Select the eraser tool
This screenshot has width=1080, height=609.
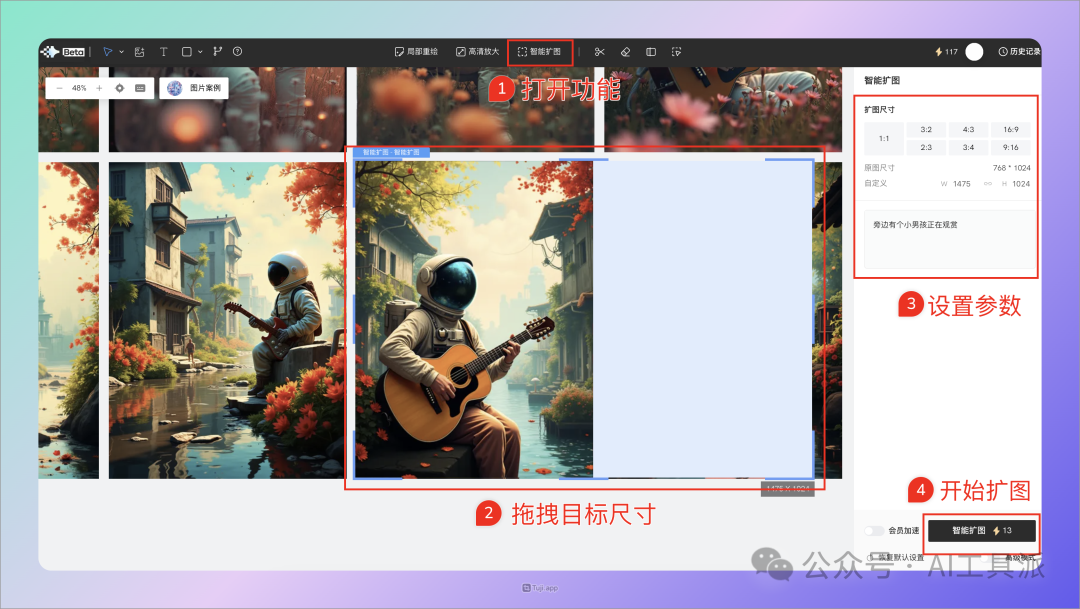(625, 52)
